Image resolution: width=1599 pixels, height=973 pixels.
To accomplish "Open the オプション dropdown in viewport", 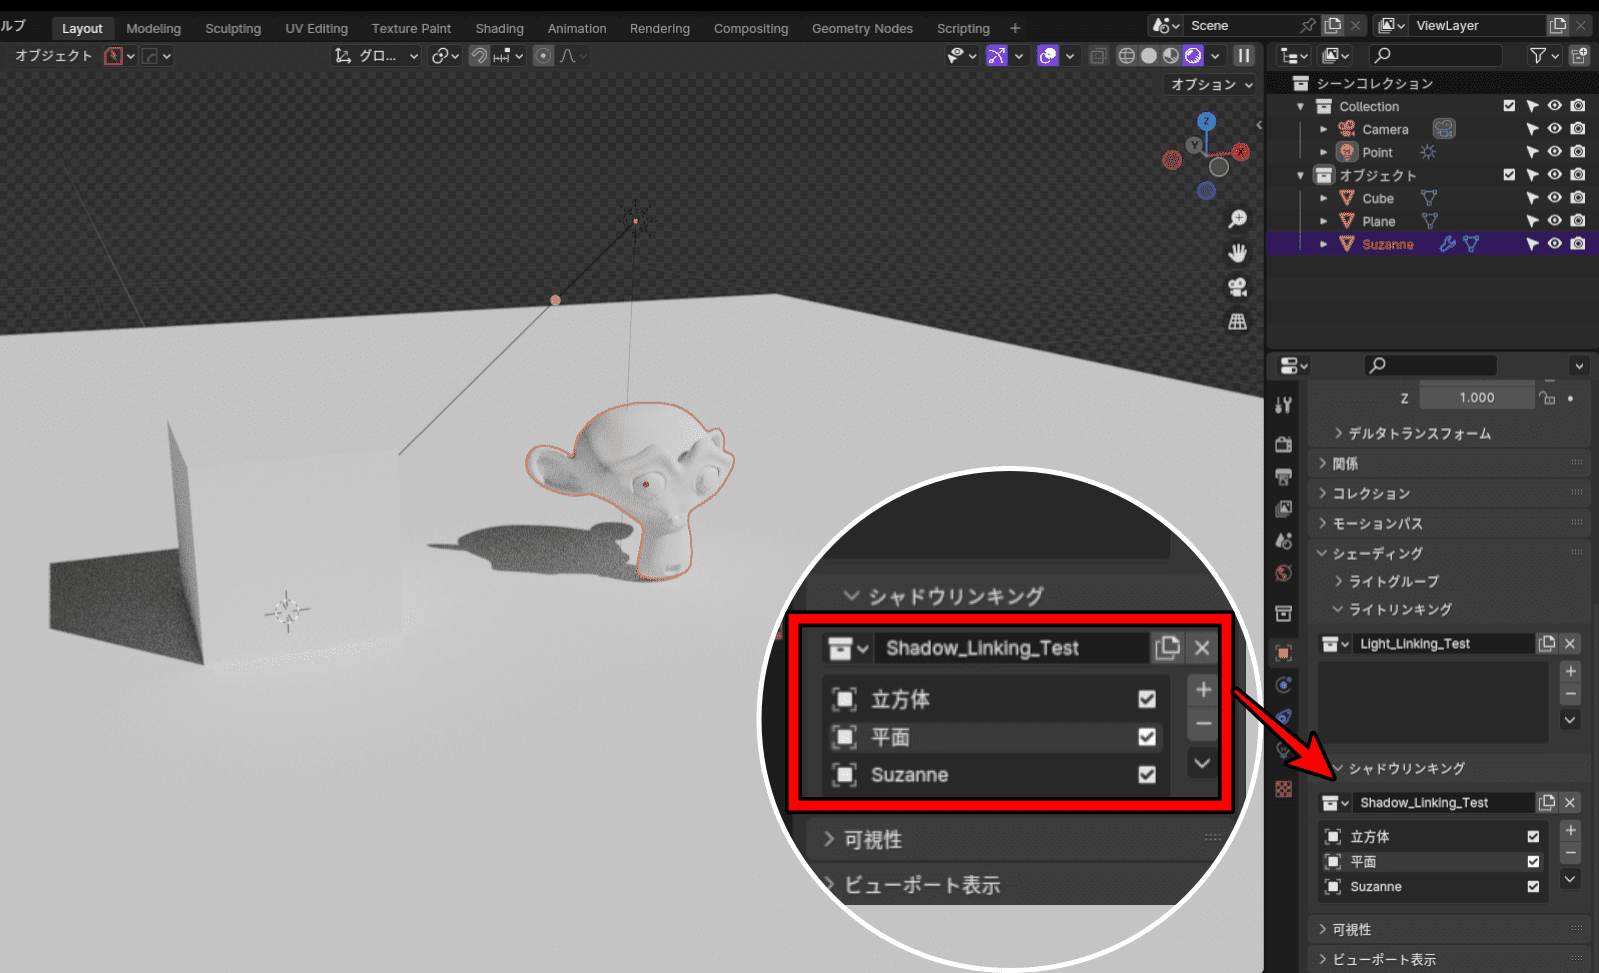I will (1212, 85).
